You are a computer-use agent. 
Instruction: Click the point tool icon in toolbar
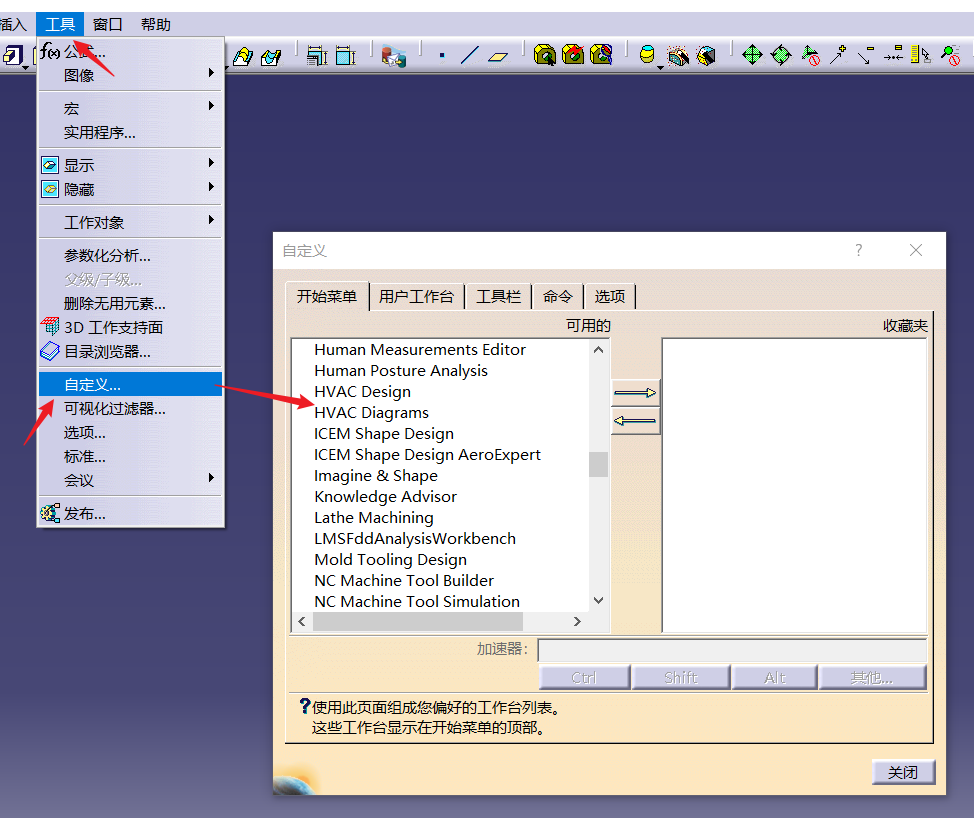pos(442,56)
